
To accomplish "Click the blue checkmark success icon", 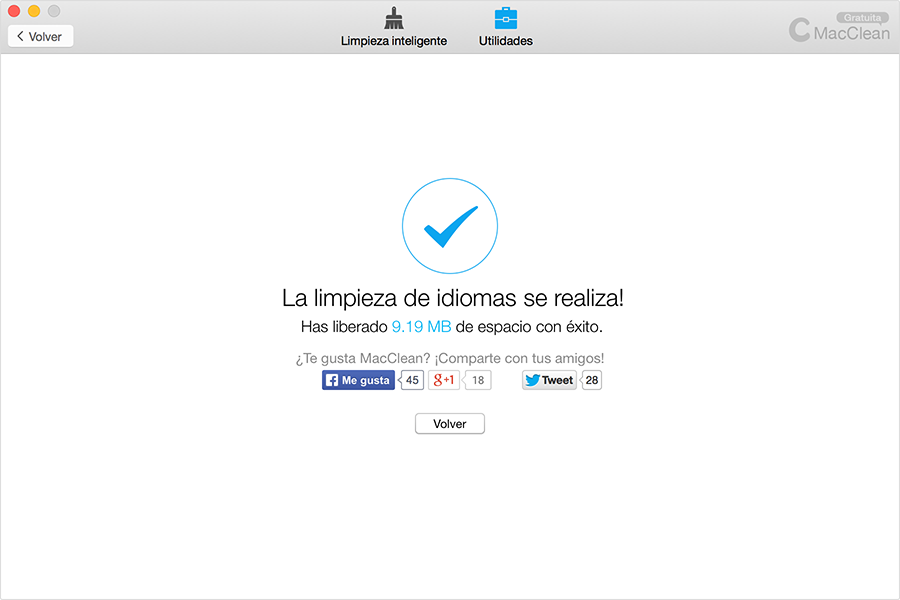I will point(450,225).
